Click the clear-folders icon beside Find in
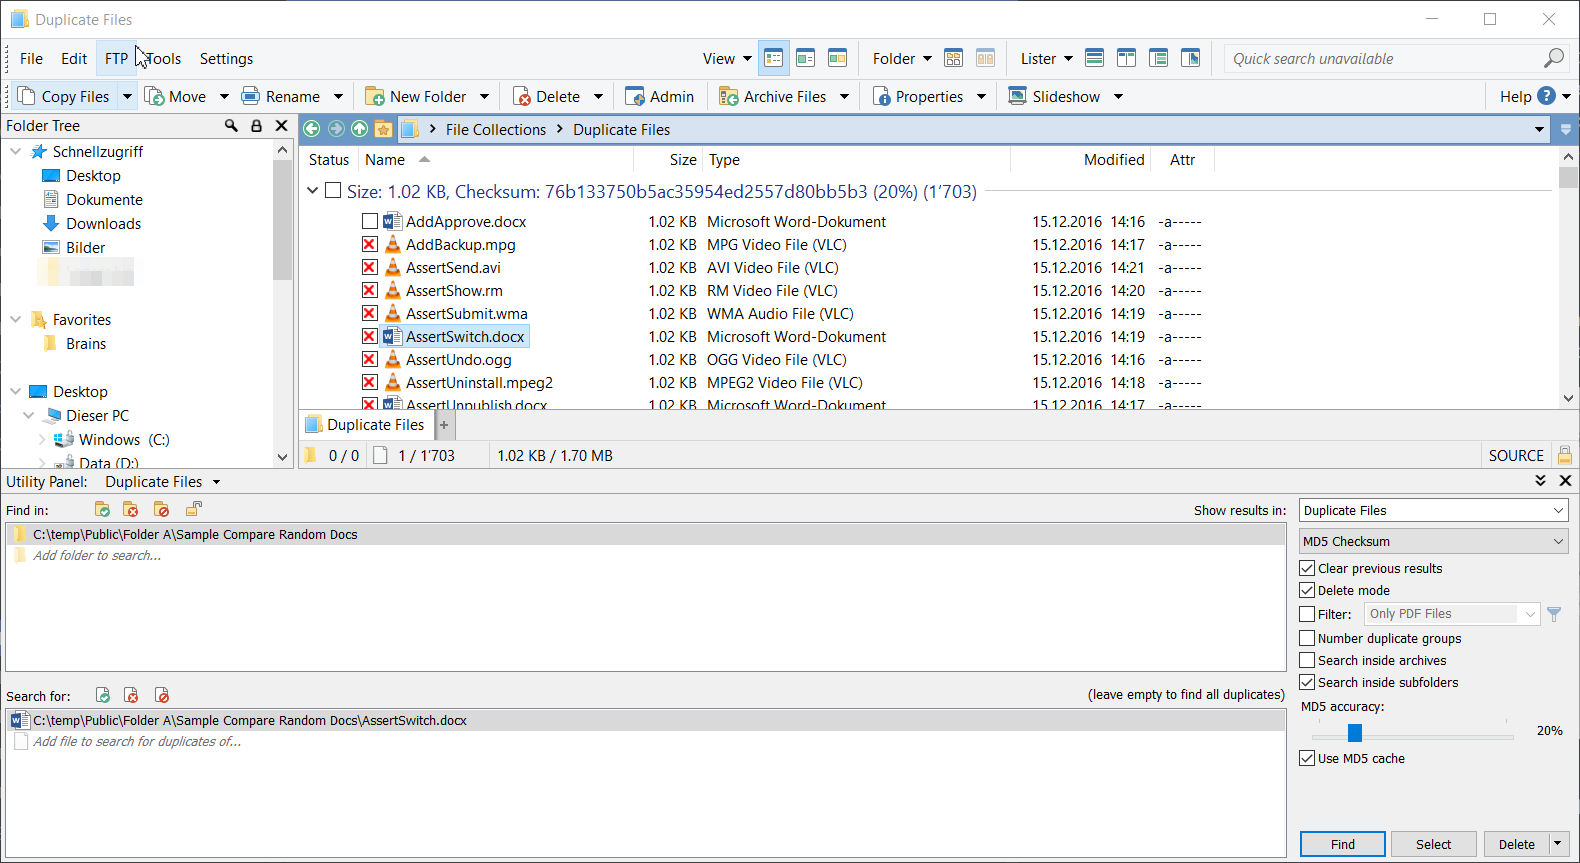The image size is (1580, 863). click(x=161, y=509)
